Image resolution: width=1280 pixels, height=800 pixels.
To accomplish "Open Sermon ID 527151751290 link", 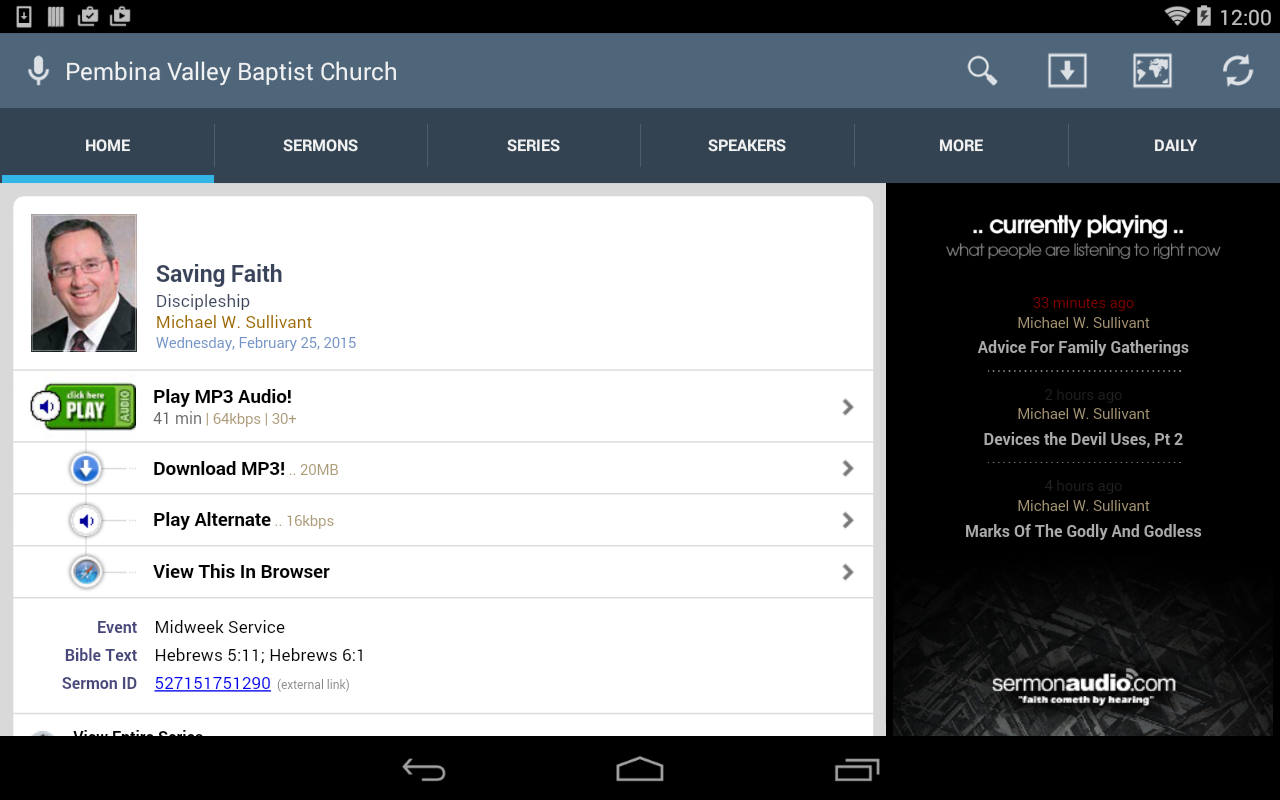I will click(x=212, y=684).
